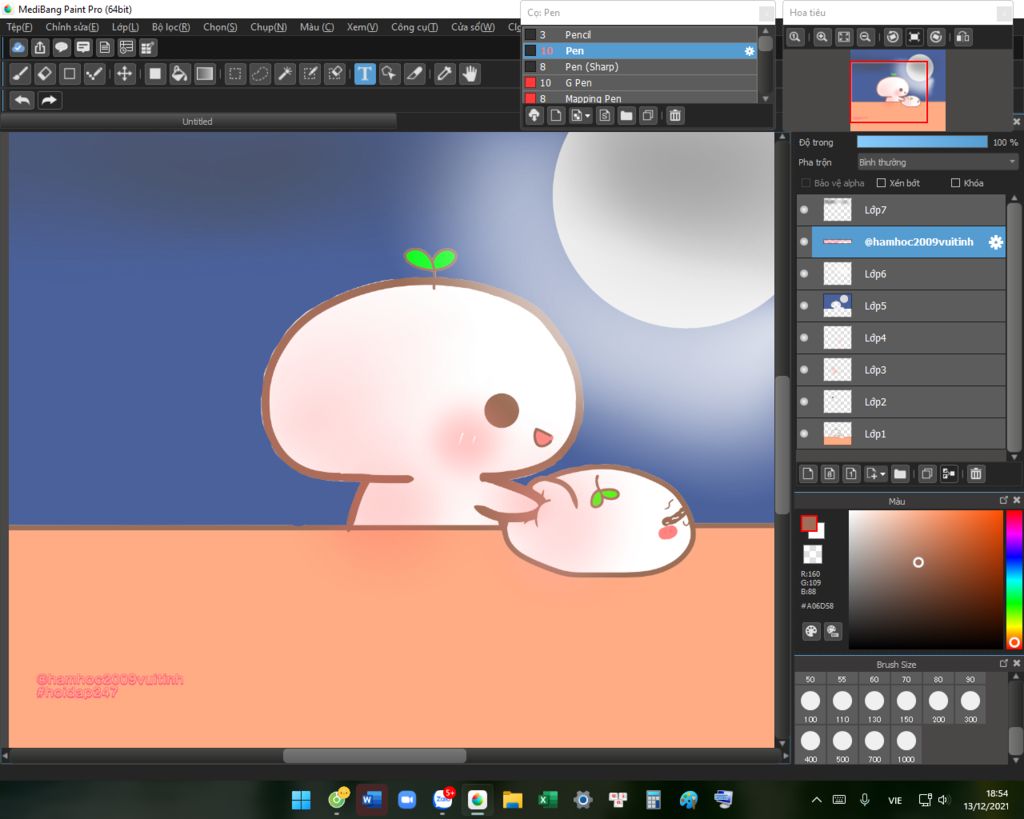The height and width of the screenshot is (819, 1024).
Task: Select the Pen (Sharp) brush
Action: 640,67
